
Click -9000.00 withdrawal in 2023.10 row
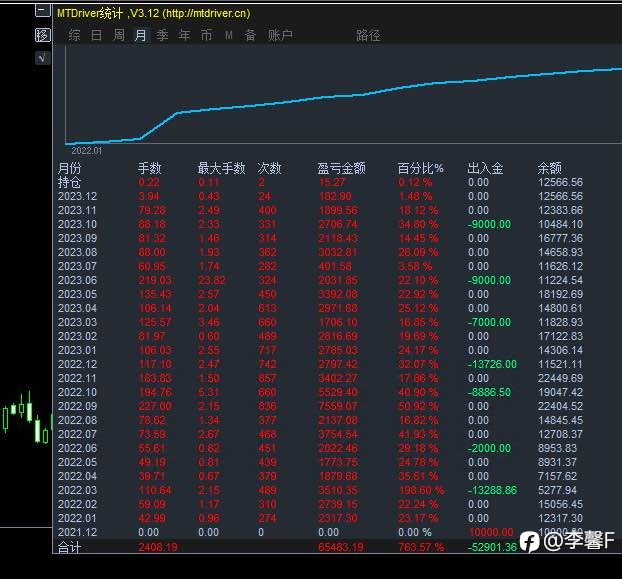pyautogui.click(x=489, y=224)
